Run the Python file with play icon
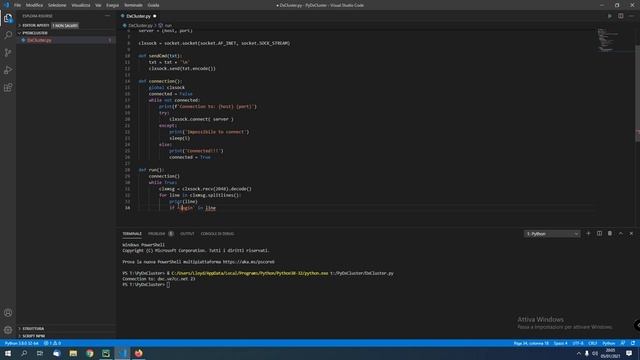The height and width of the screenshot is (360, 640). tap(610, 16)
